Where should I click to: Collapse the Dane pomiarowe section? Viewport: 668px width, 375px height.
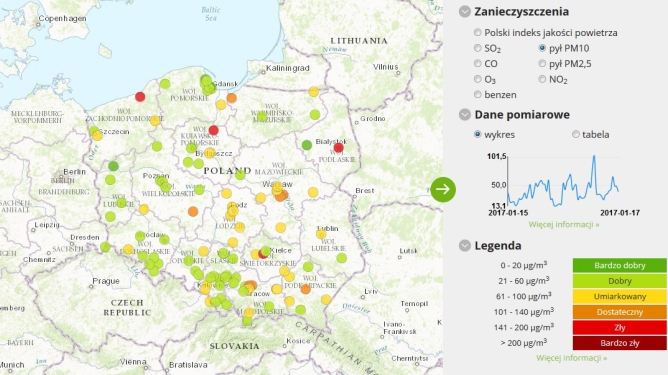(x=465, y=114)
